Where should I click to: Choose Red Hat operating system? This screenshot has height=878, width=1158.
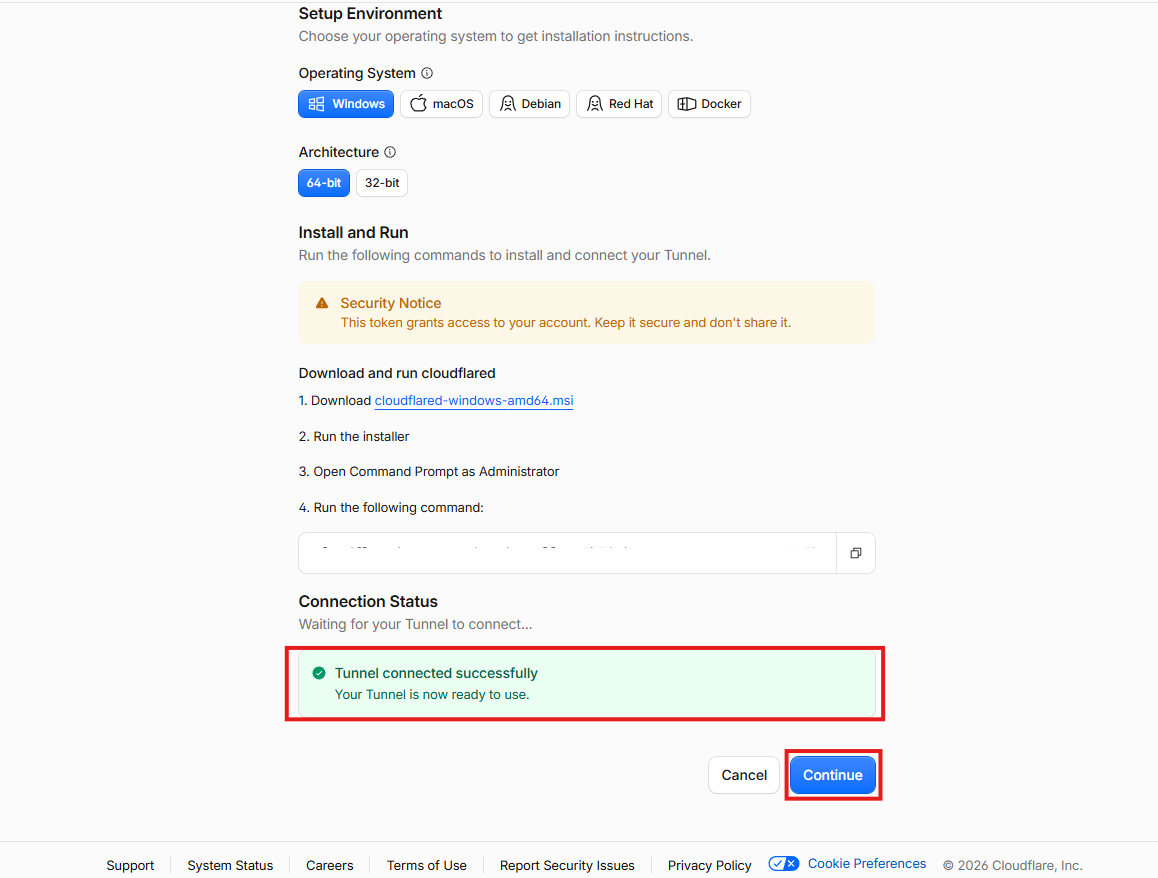(x=619, y=104)
